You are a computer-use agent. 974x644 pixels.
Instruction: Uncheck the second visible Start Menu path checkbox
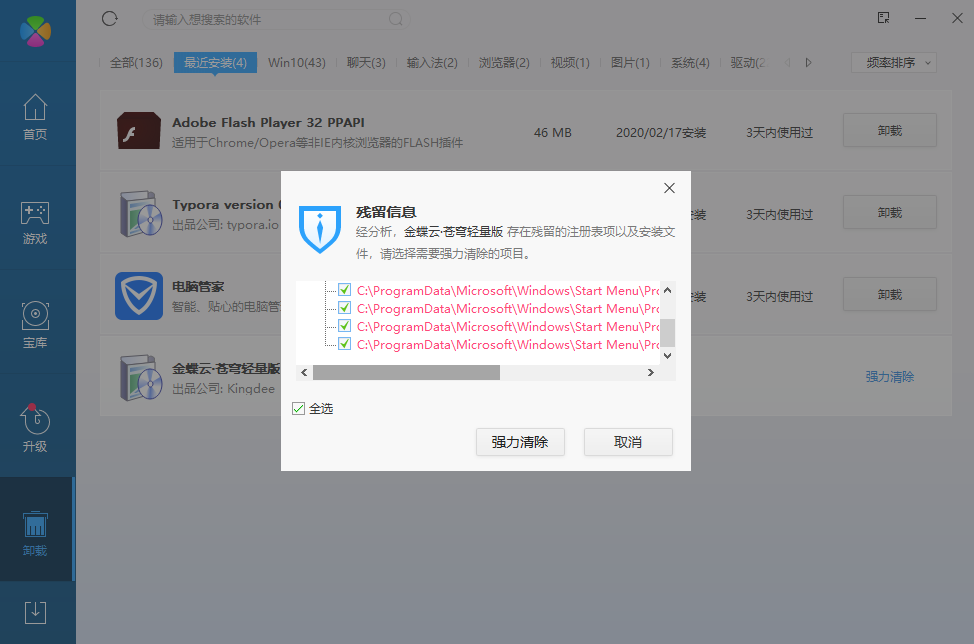pyautogui.click(x=344, y=307)
